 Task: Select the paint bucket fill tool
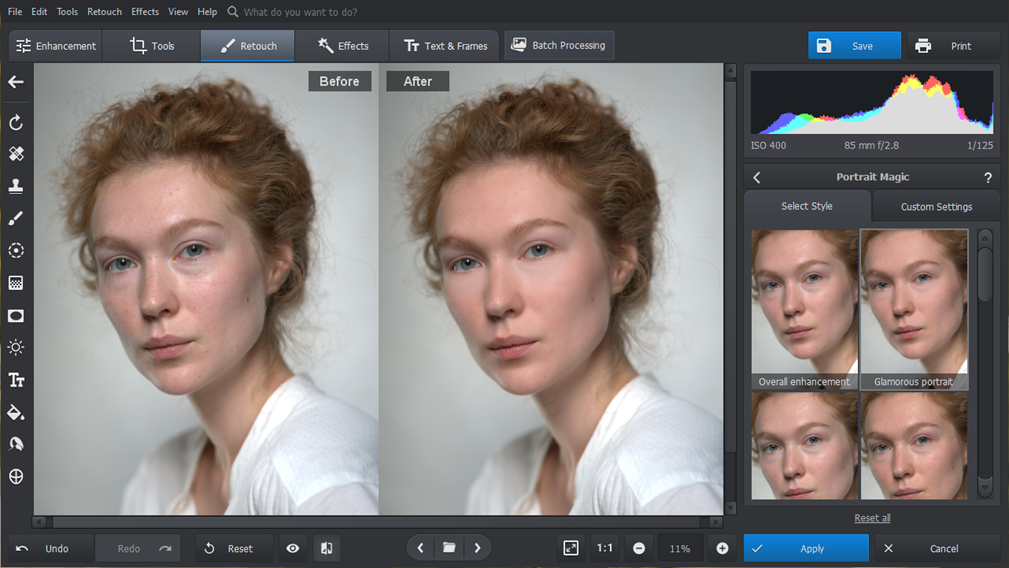(x=16, y=412)
